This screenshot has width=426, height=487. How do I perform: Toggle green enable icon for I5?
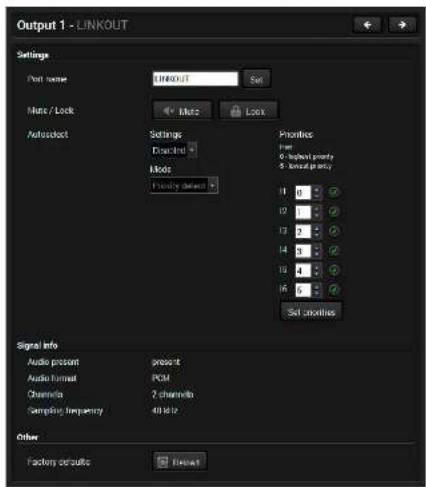pyautogui.click(x=334, y=270)
